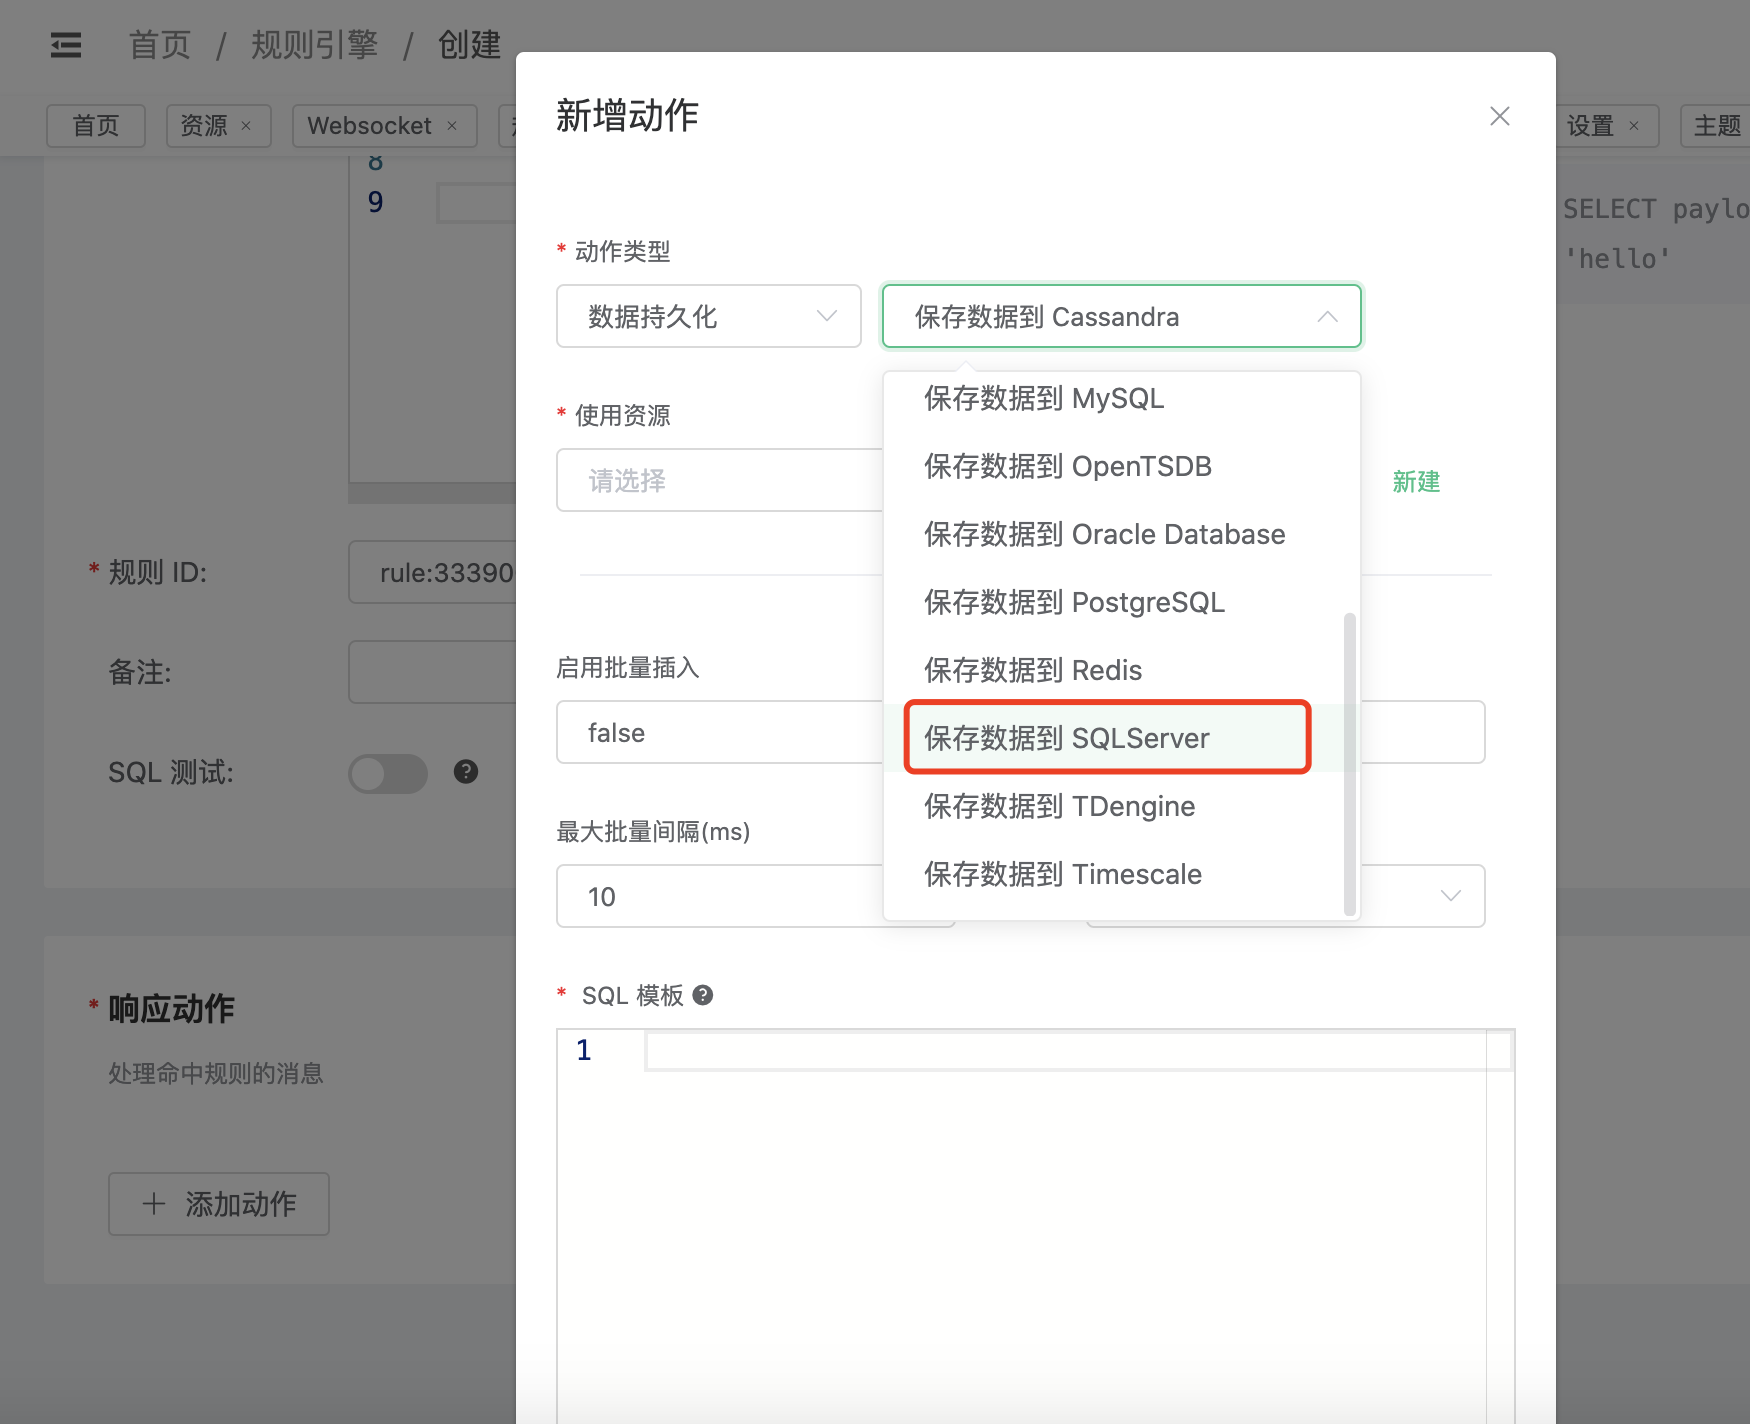Select 保存数据到 MySQL option
The height and width of the screenshot is (1424, 1750).
coord(1043,398)
